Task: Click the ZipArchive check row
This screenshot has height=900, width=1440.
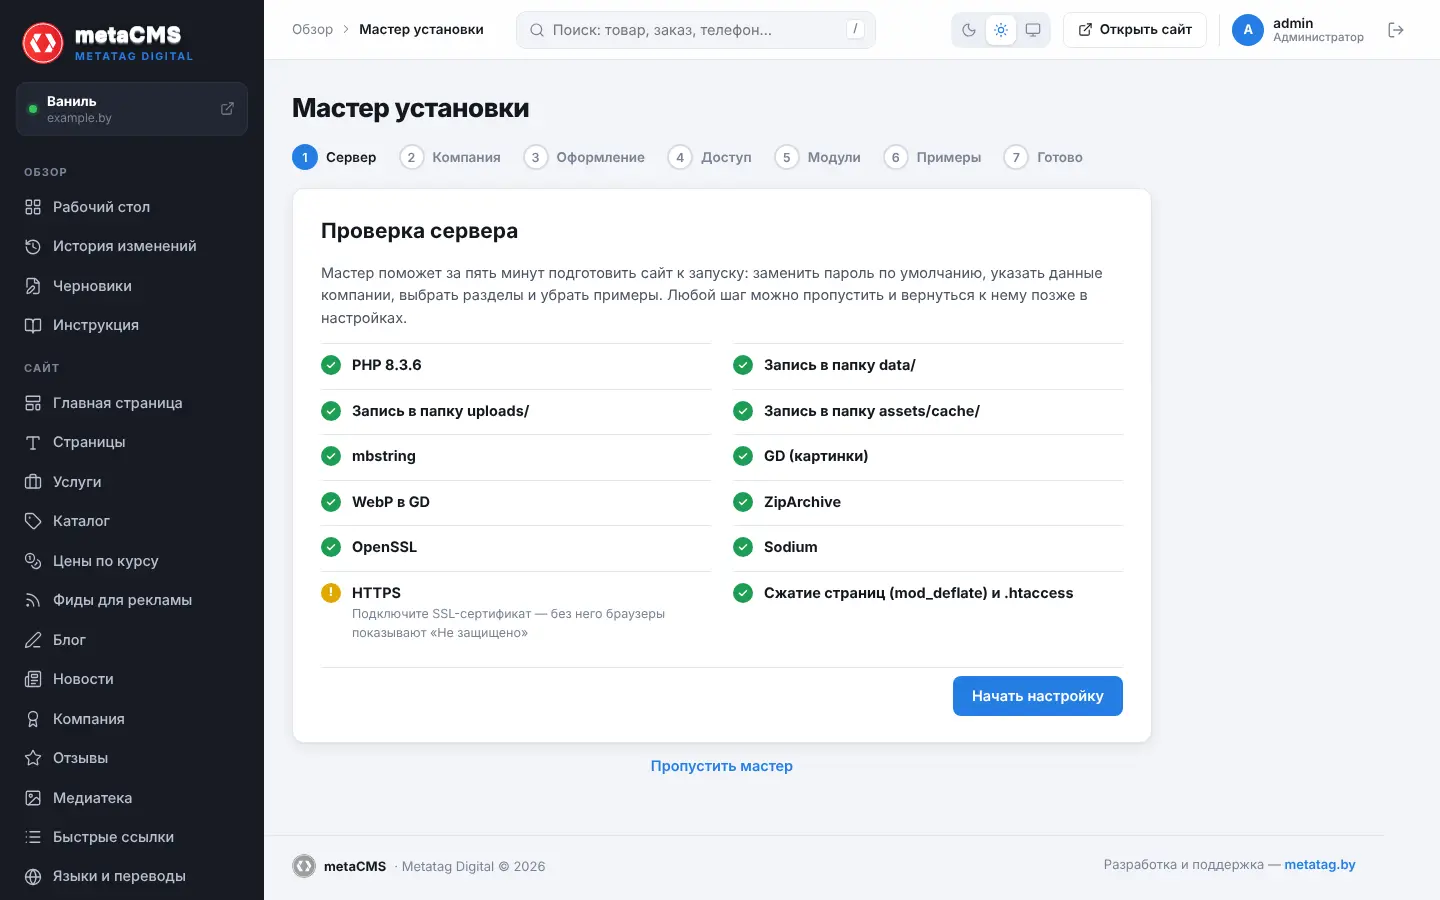Action: click(x=928, y=502)
